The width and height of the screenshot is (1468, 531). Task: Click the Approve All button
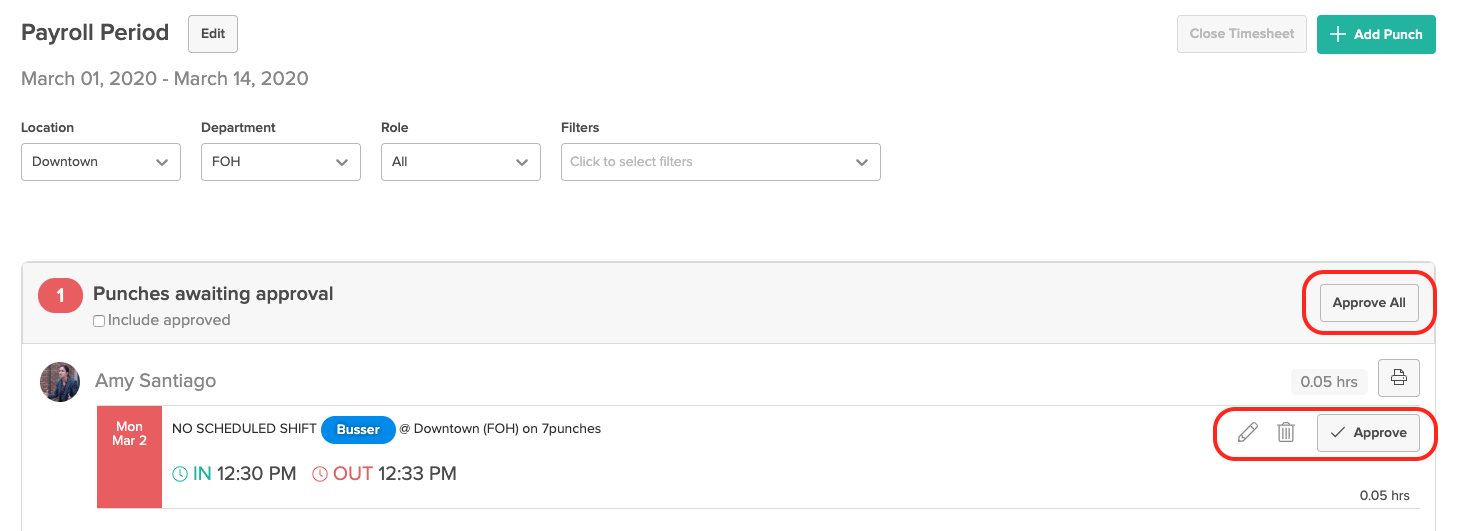1369,303
